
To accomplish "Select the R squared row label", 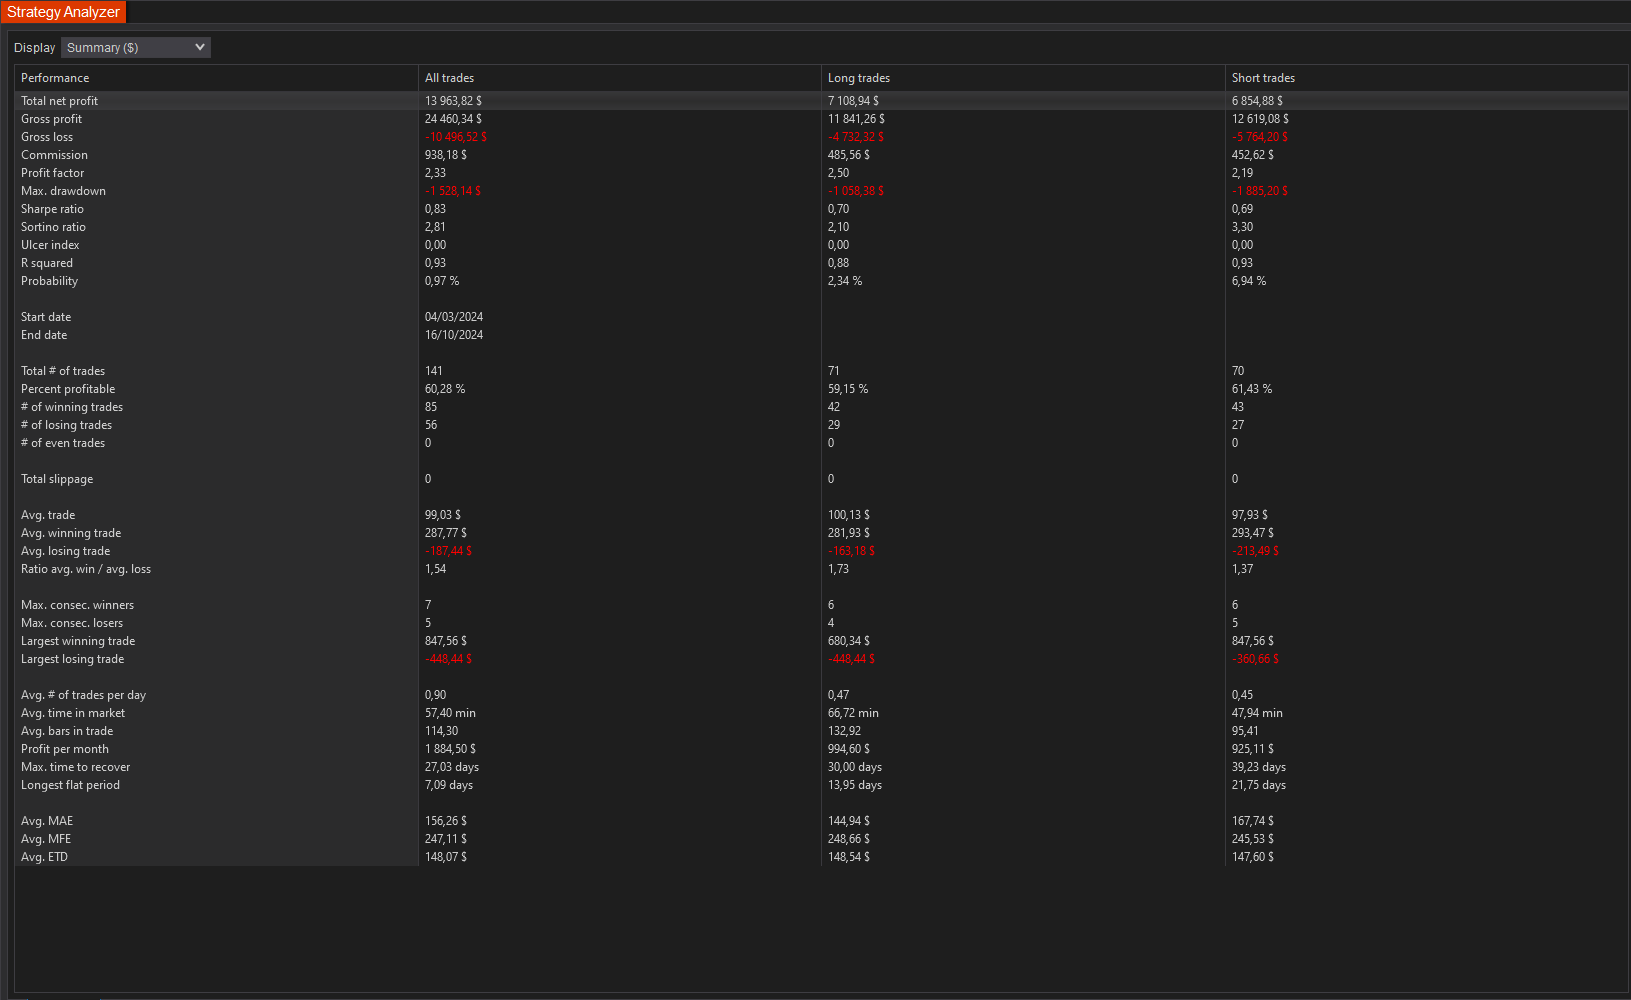I will coord(47,263).
